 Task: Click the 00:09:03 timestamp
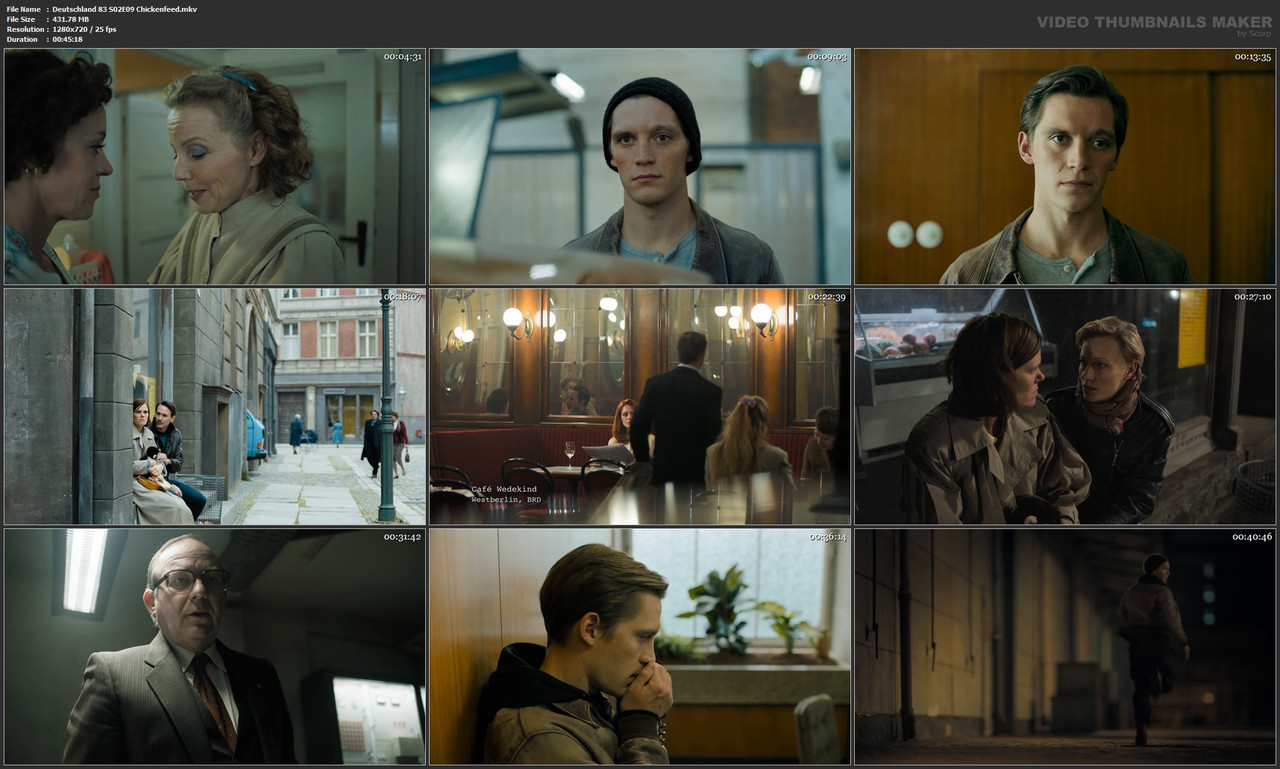click(x=827, y=57)
